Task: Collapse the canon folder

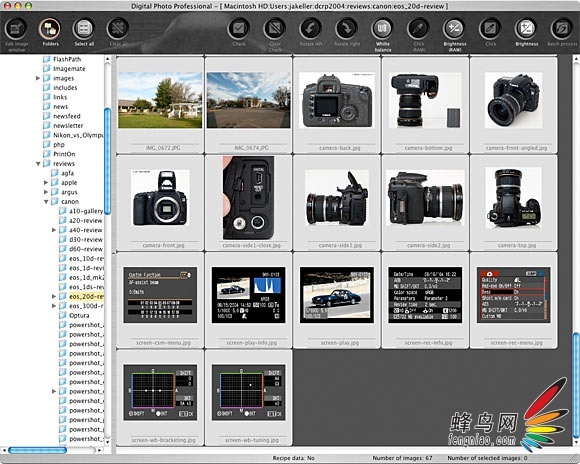Action: (x=46, y=202)
